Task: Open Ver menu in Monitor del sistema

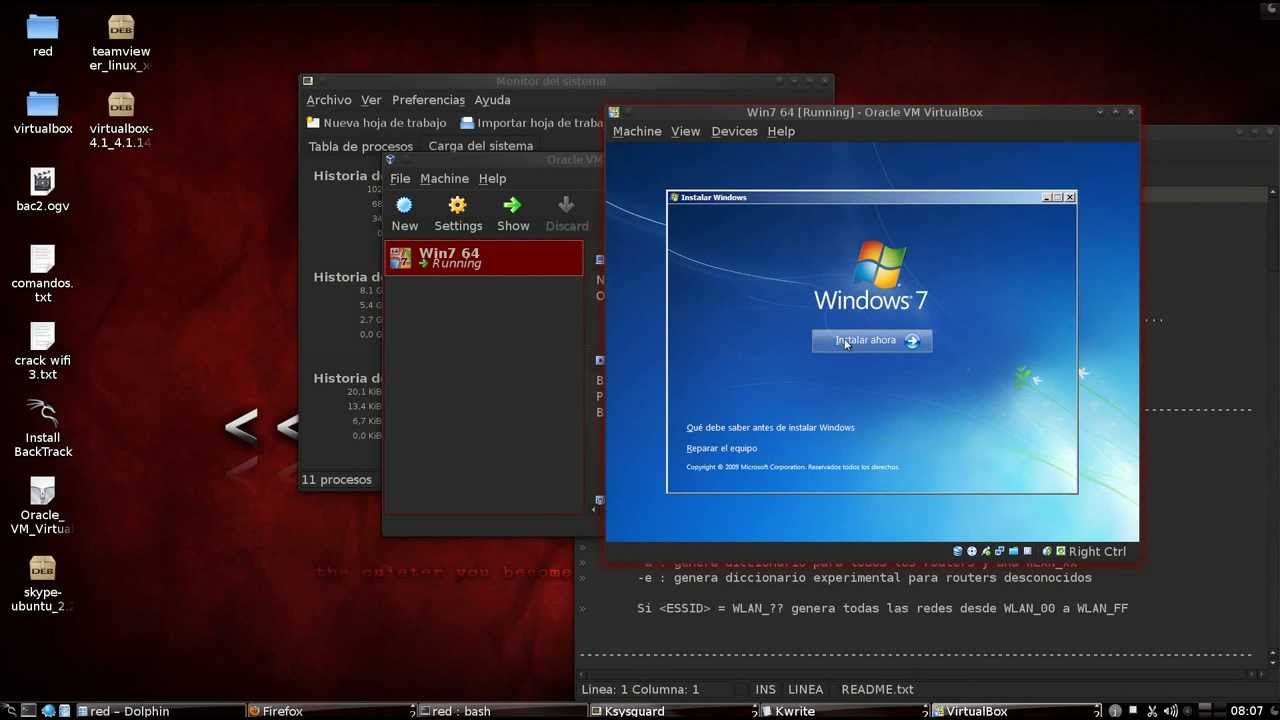Action: pos(371,100)
